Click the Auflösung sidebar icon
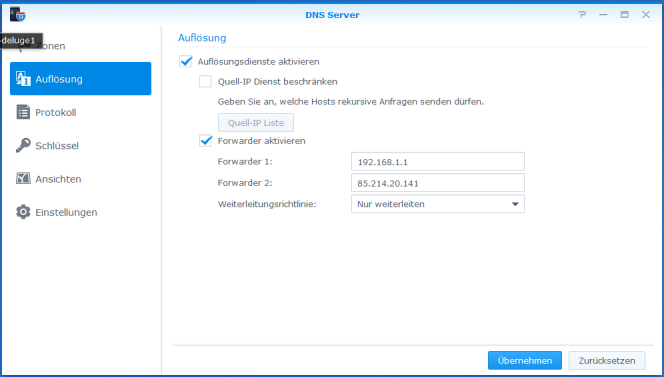Screen dimensions: 664x377 [x=23, y=79]
